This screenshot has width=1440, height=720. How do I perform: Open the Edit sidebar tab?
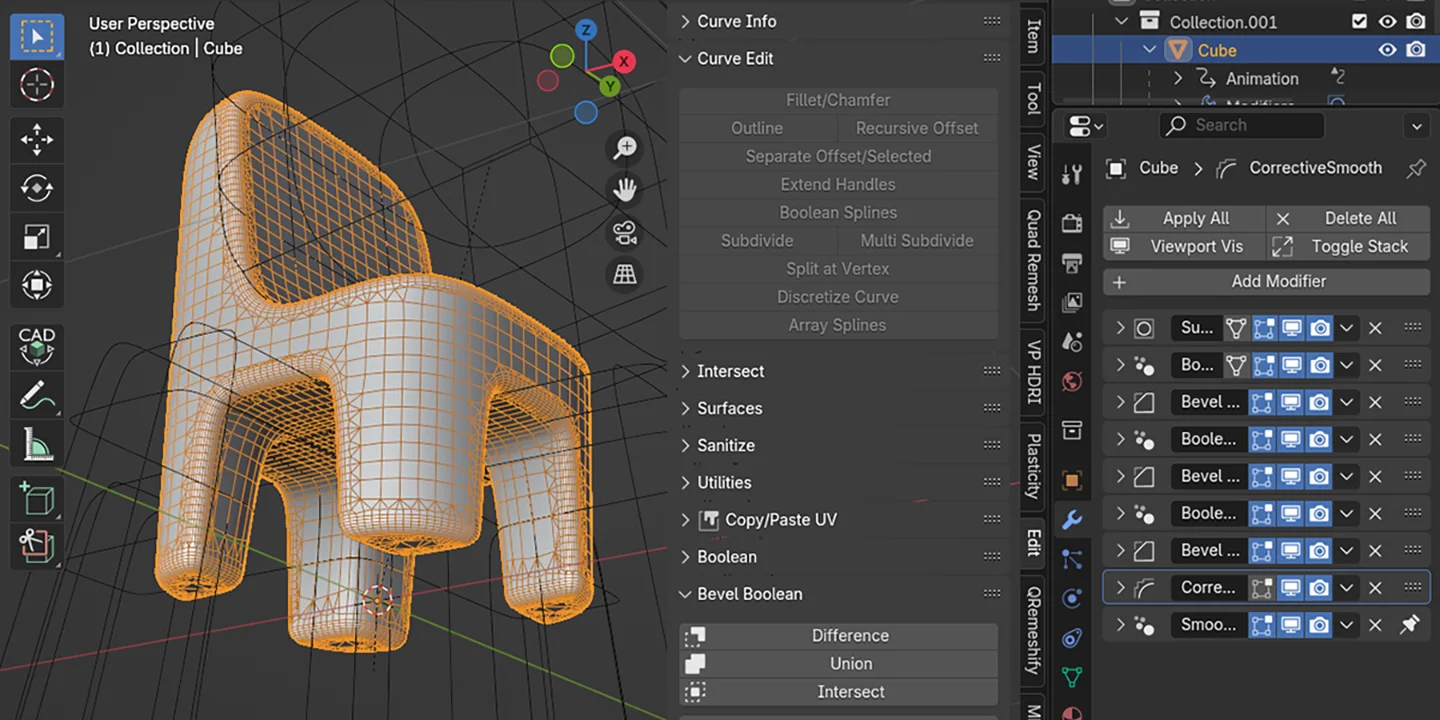[x=1031, y=543]
